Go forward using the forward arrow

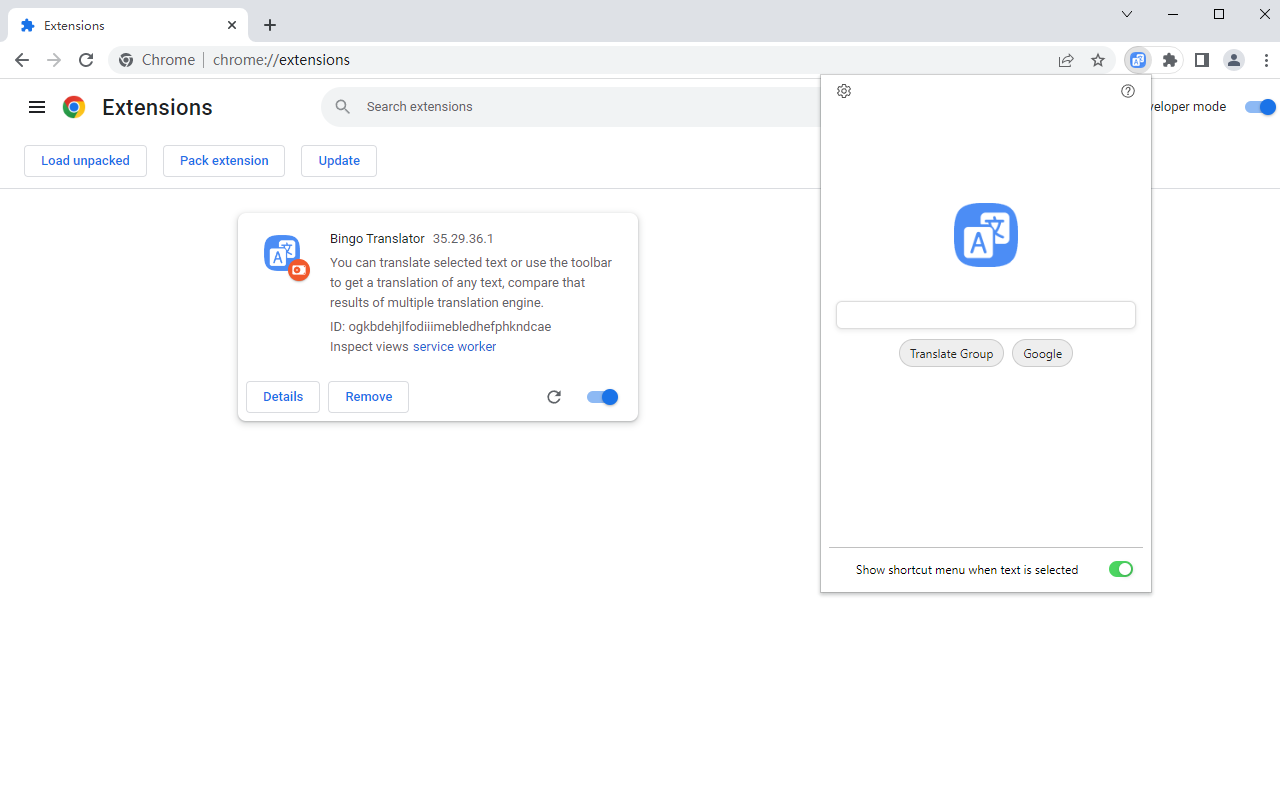[54, 60]
